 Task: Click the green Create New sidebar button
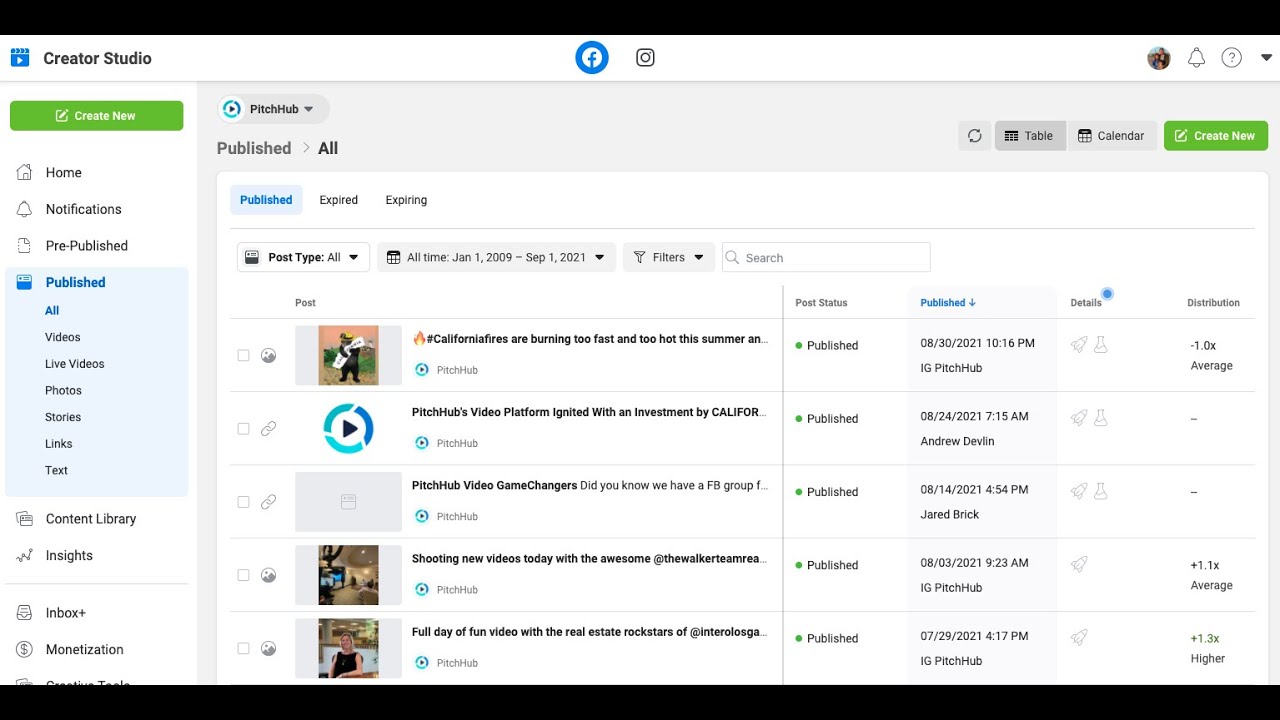97,116
